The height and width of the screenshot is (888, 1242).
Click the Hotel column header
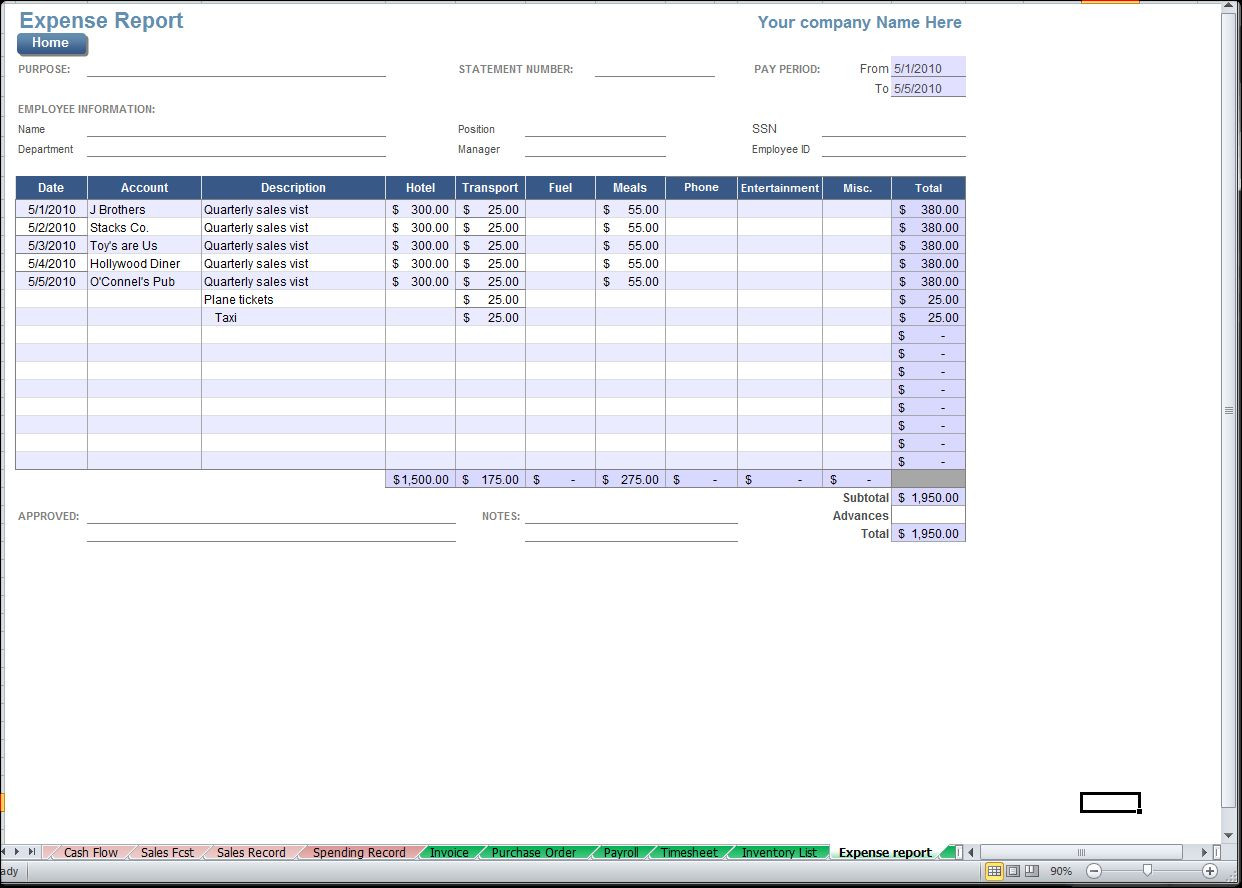tap(420, 188)
